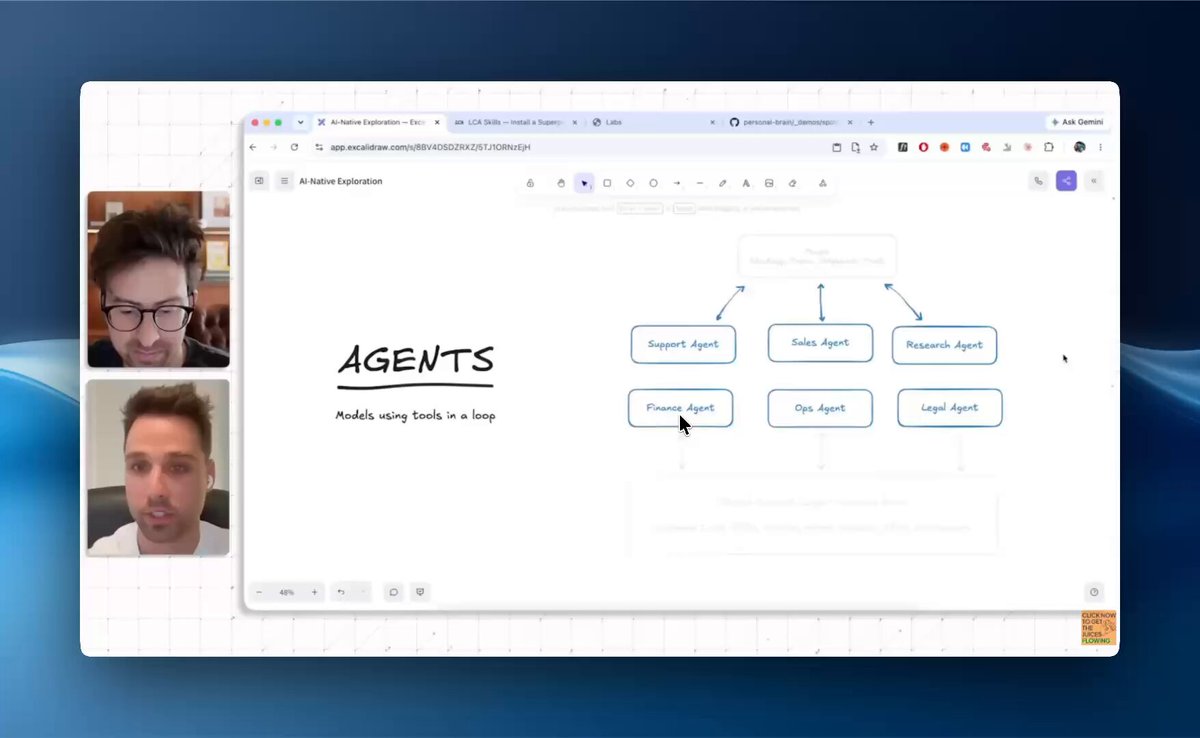The height and width of the screenshot is (738, 1200).
Task: Click the purple Share button
Action: pos(1066,181)
